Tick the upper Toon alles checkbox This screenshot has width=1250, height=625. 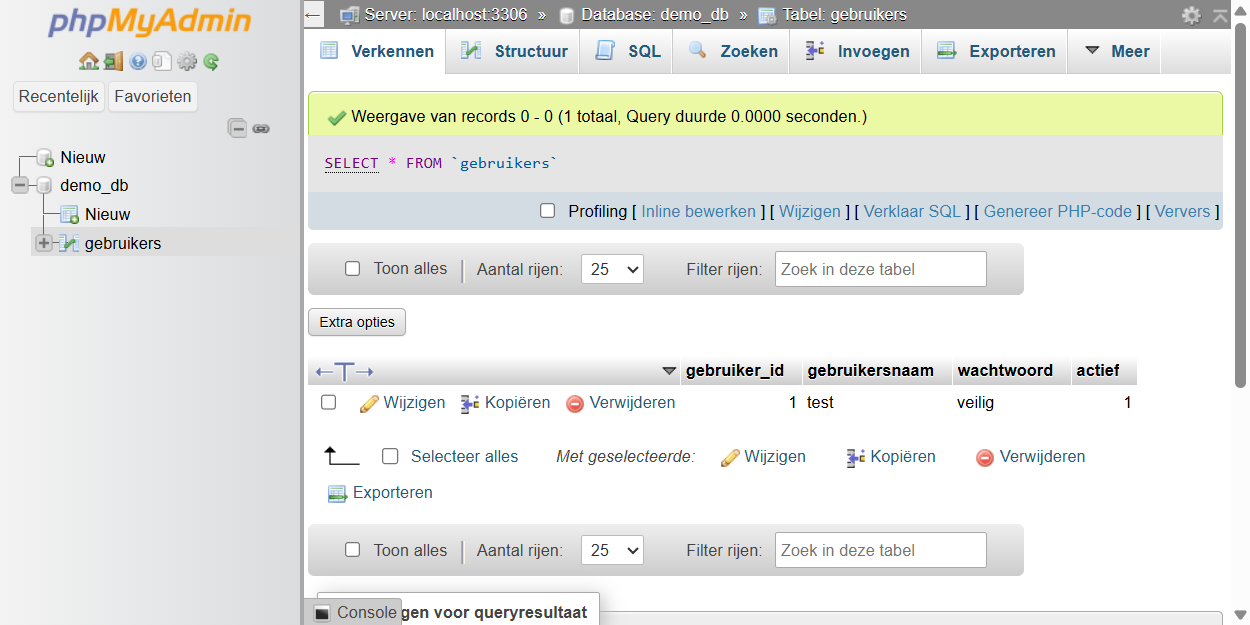[x=352, y=268]
